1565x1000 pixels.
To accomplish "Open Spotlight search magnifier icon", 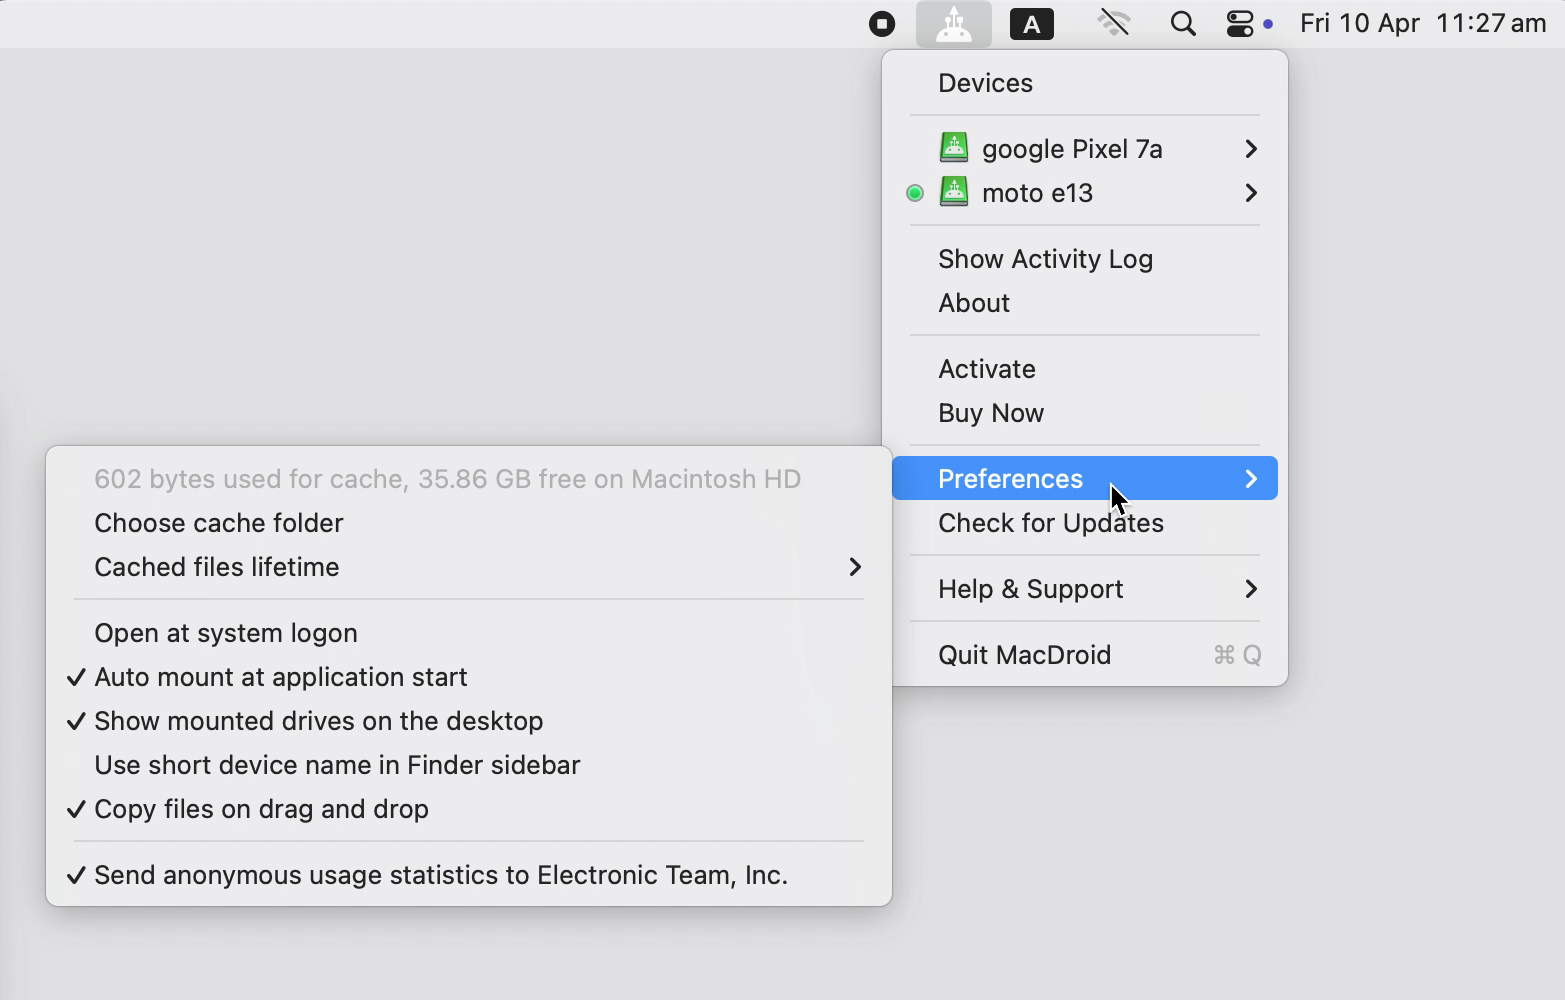I will tap(1183, 24).
